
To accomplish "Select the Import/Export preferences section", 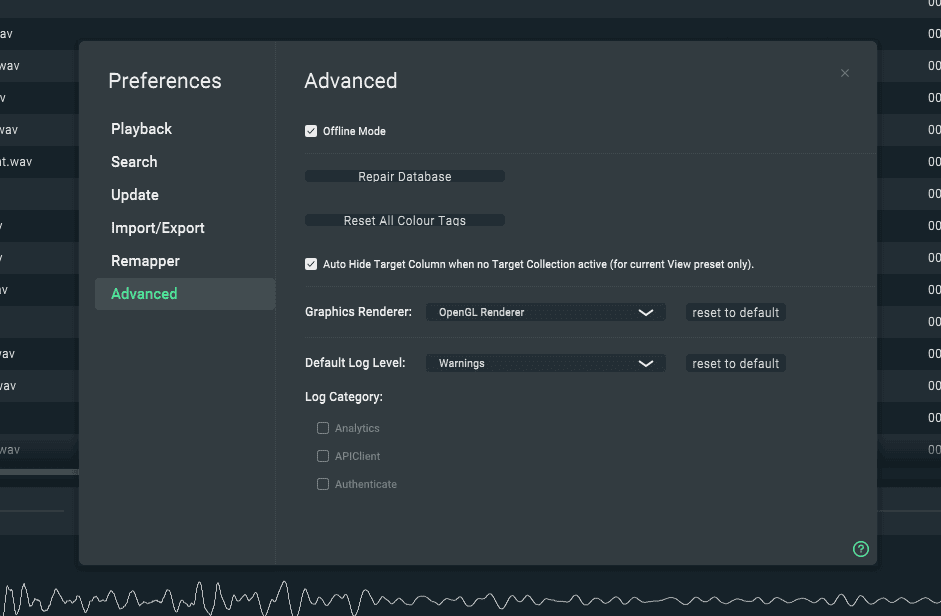I will [x=158, y=228].
